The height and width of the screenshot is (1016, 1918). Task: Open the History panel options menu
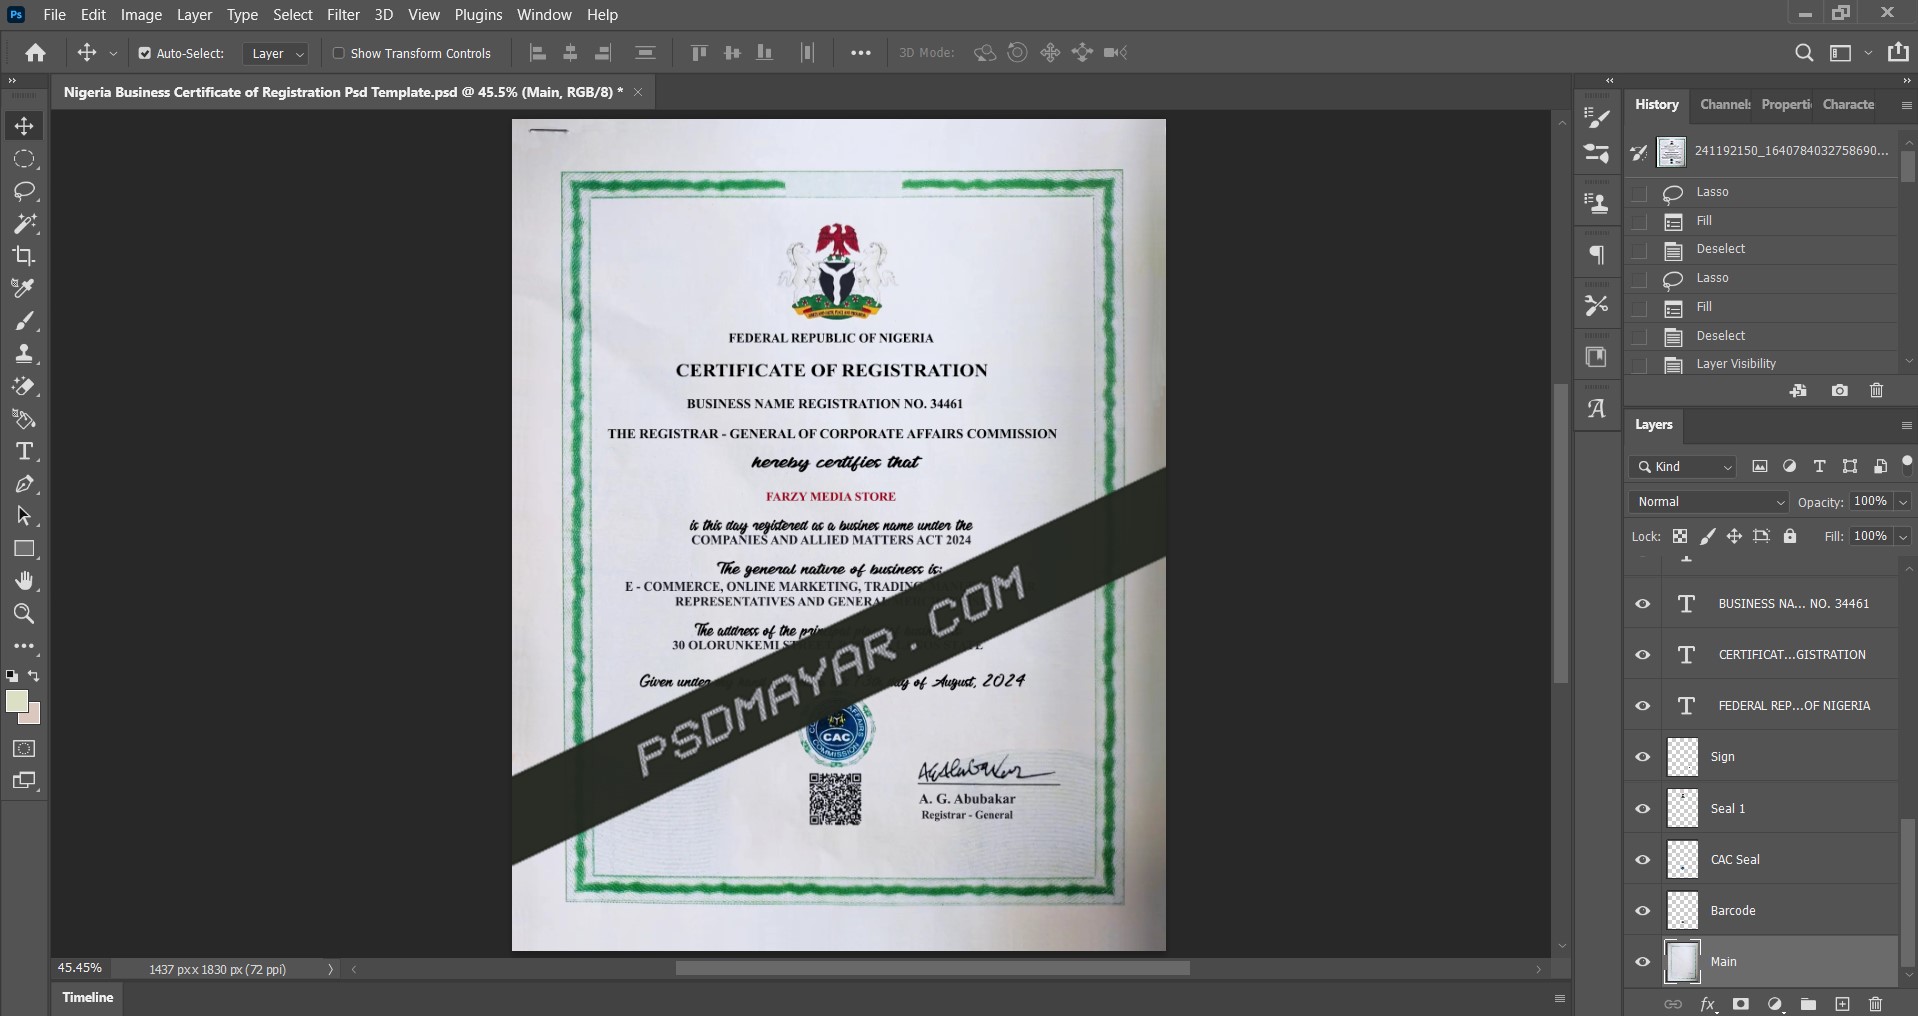point(1906,105)
